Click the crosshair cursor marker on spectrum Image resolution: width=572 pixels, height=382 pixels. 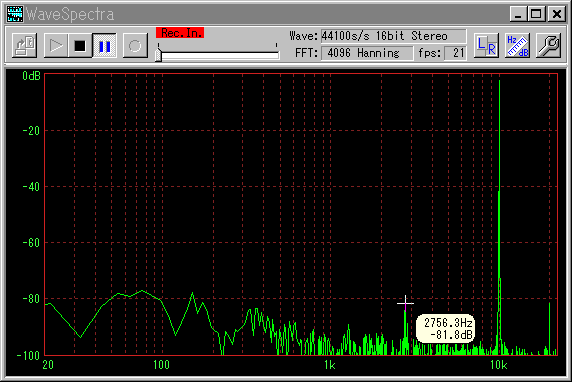(x=405, y=303)
